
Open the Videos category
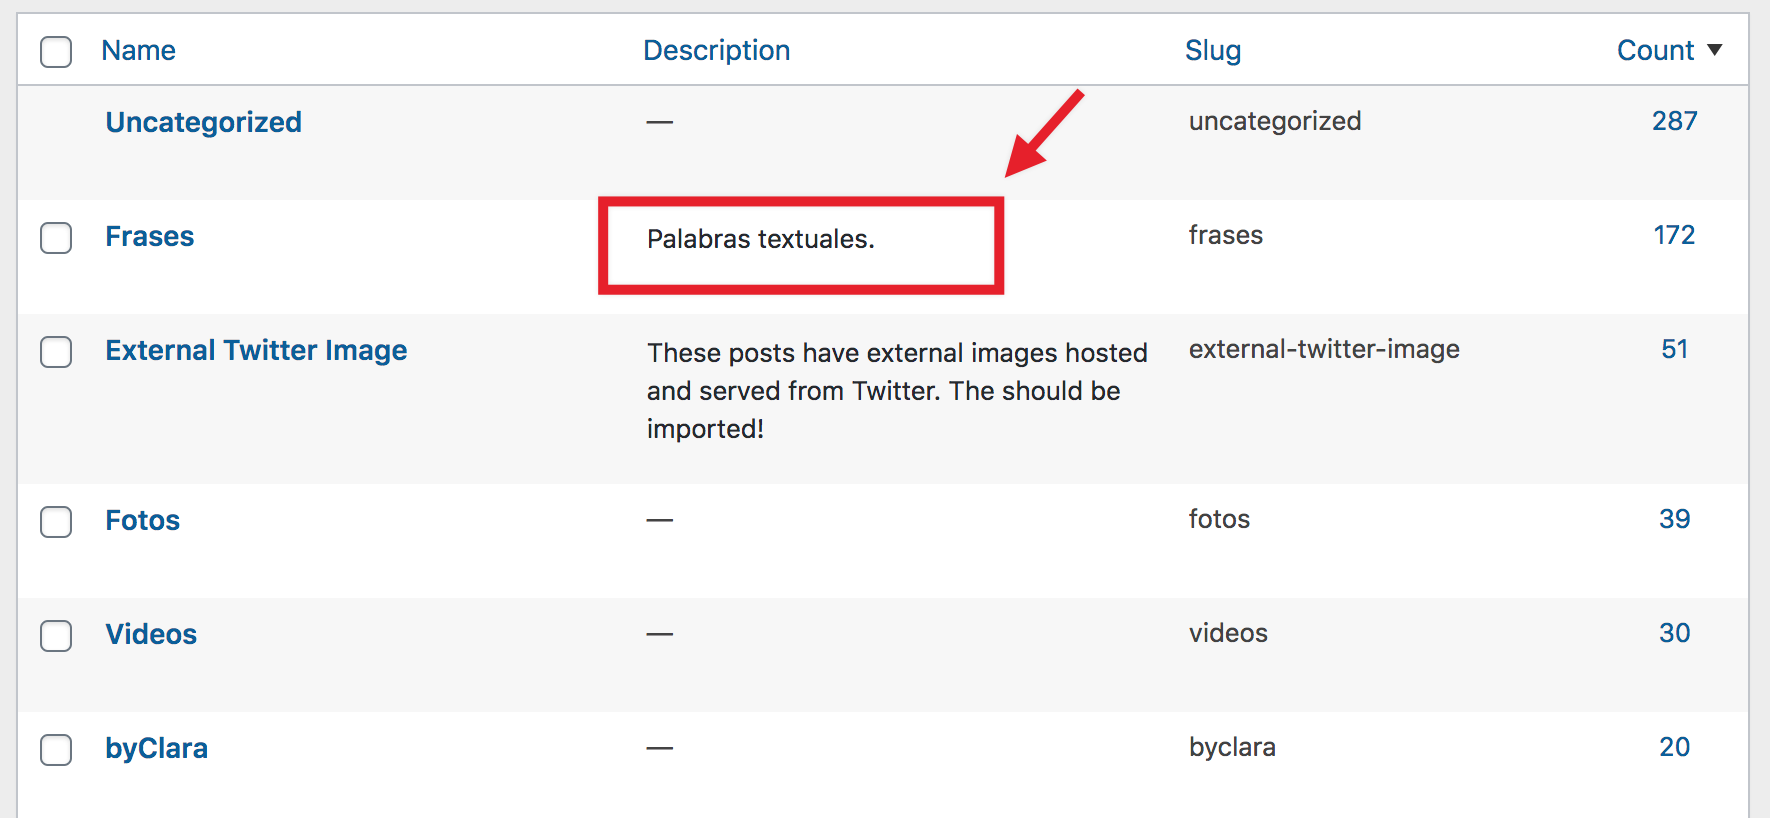pos(151,634)
